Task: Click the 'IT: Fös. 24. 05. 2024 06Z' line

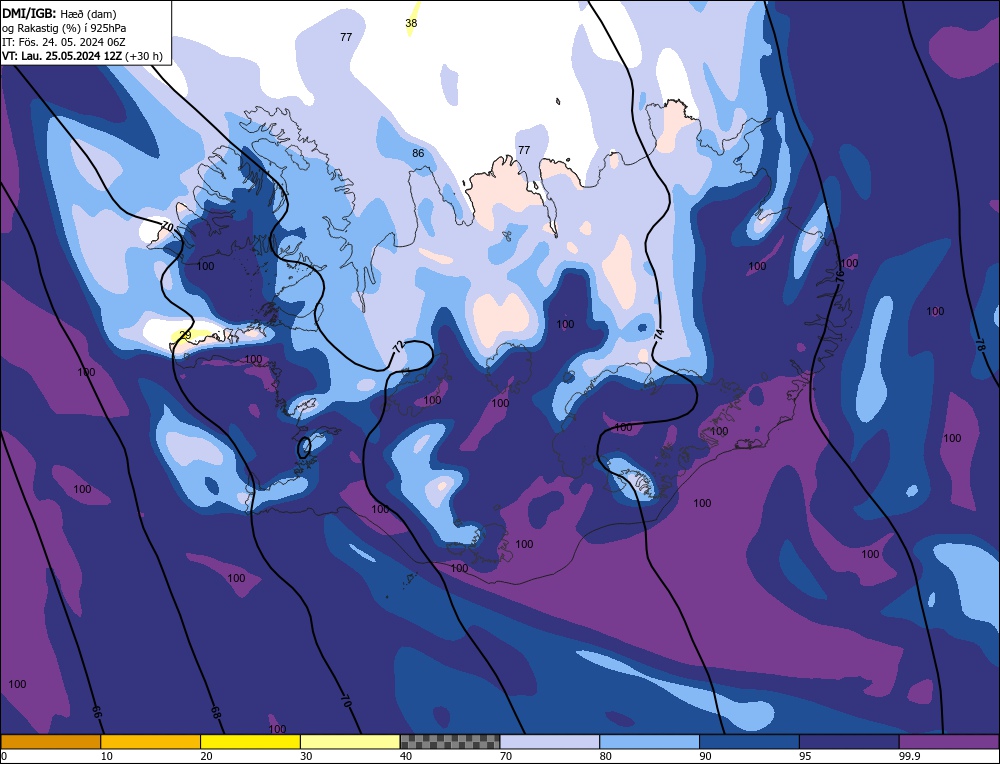Action: [x=64, y=42]
